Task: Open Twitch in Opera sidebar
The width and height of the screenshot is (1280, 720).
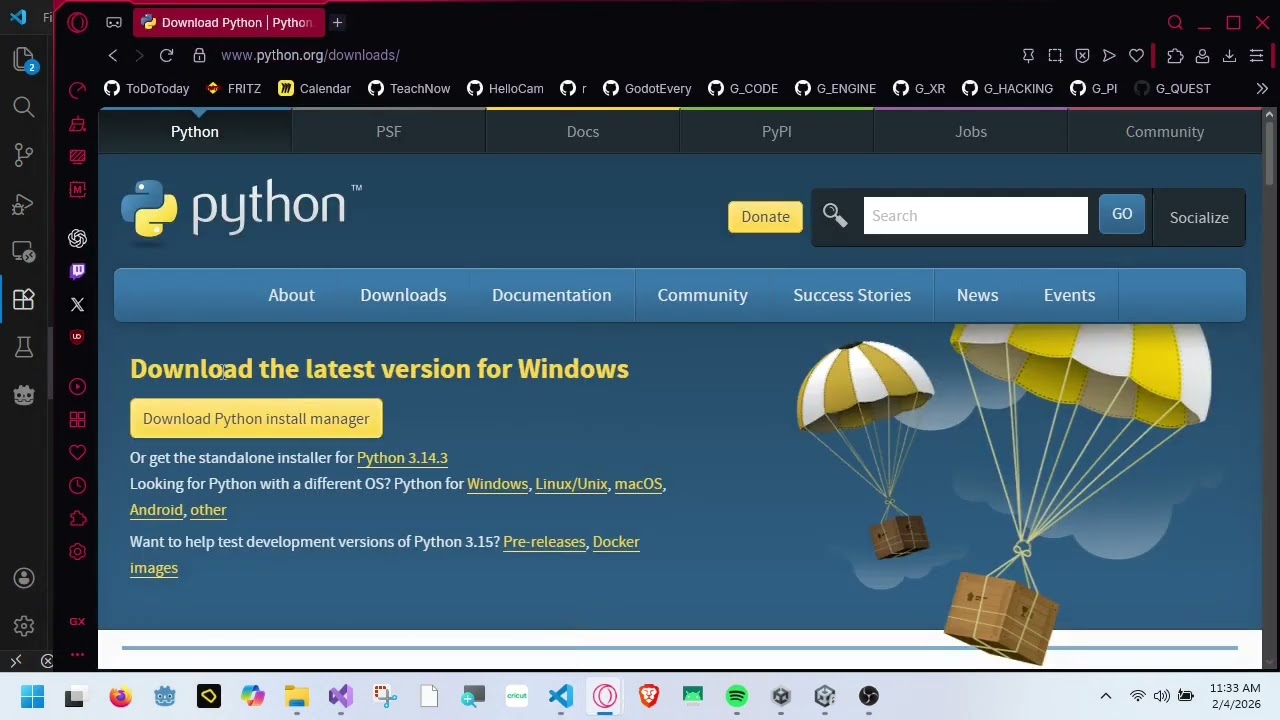Action: [x=77, y=271]
